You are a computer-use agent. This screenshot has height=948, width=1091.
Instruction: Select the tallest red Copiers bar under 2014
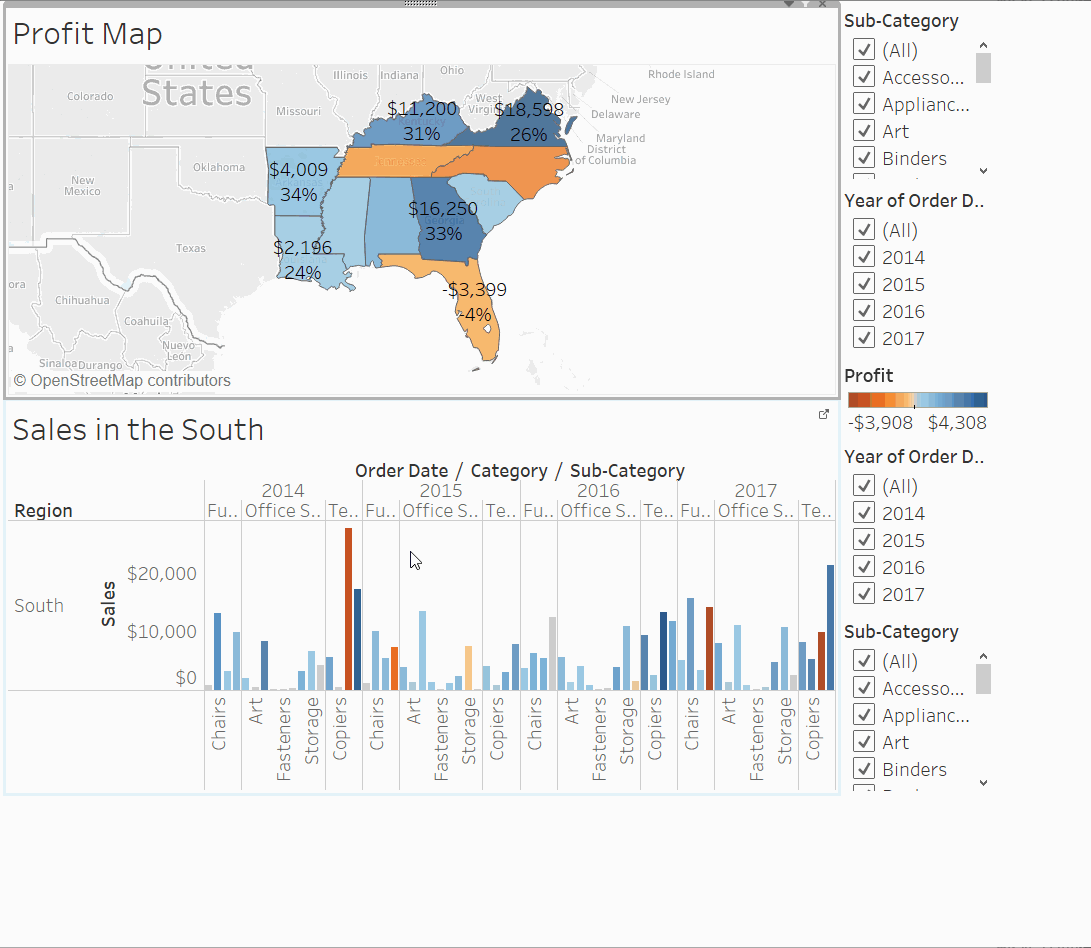pos(348,608)
